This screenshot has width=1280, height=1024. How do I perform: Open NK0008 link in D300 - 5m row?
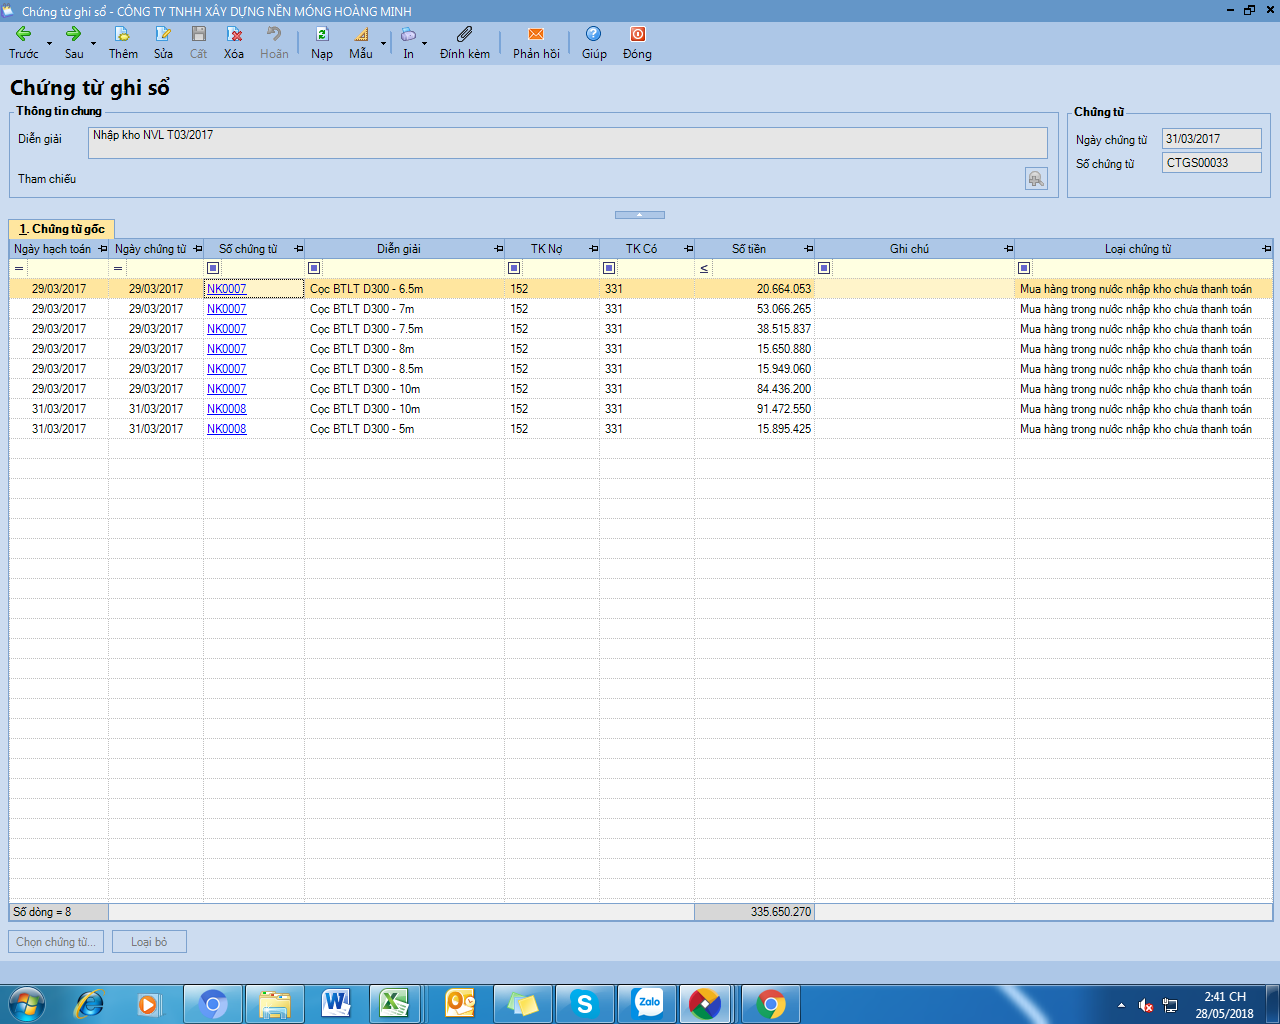(227, 429)
